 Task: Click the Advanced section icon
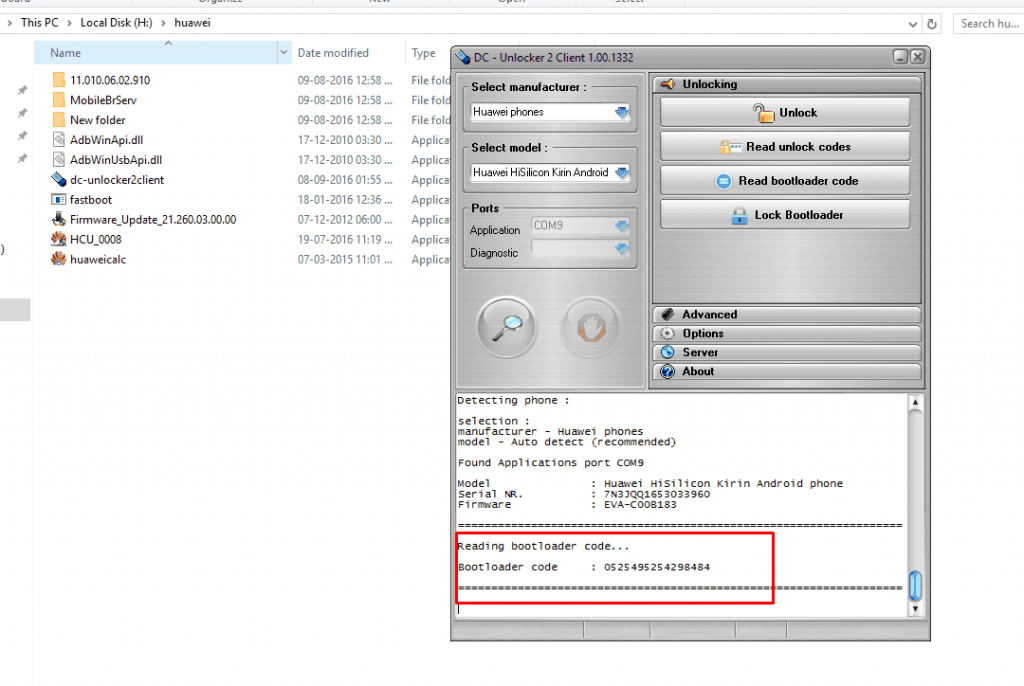pos(667,314)
